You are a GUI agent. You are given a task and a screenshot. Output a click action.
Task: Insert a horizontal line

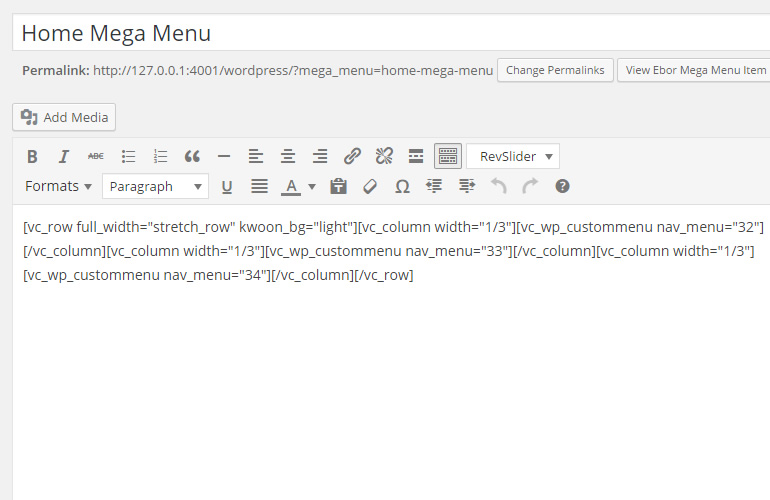tap(224, 157)
